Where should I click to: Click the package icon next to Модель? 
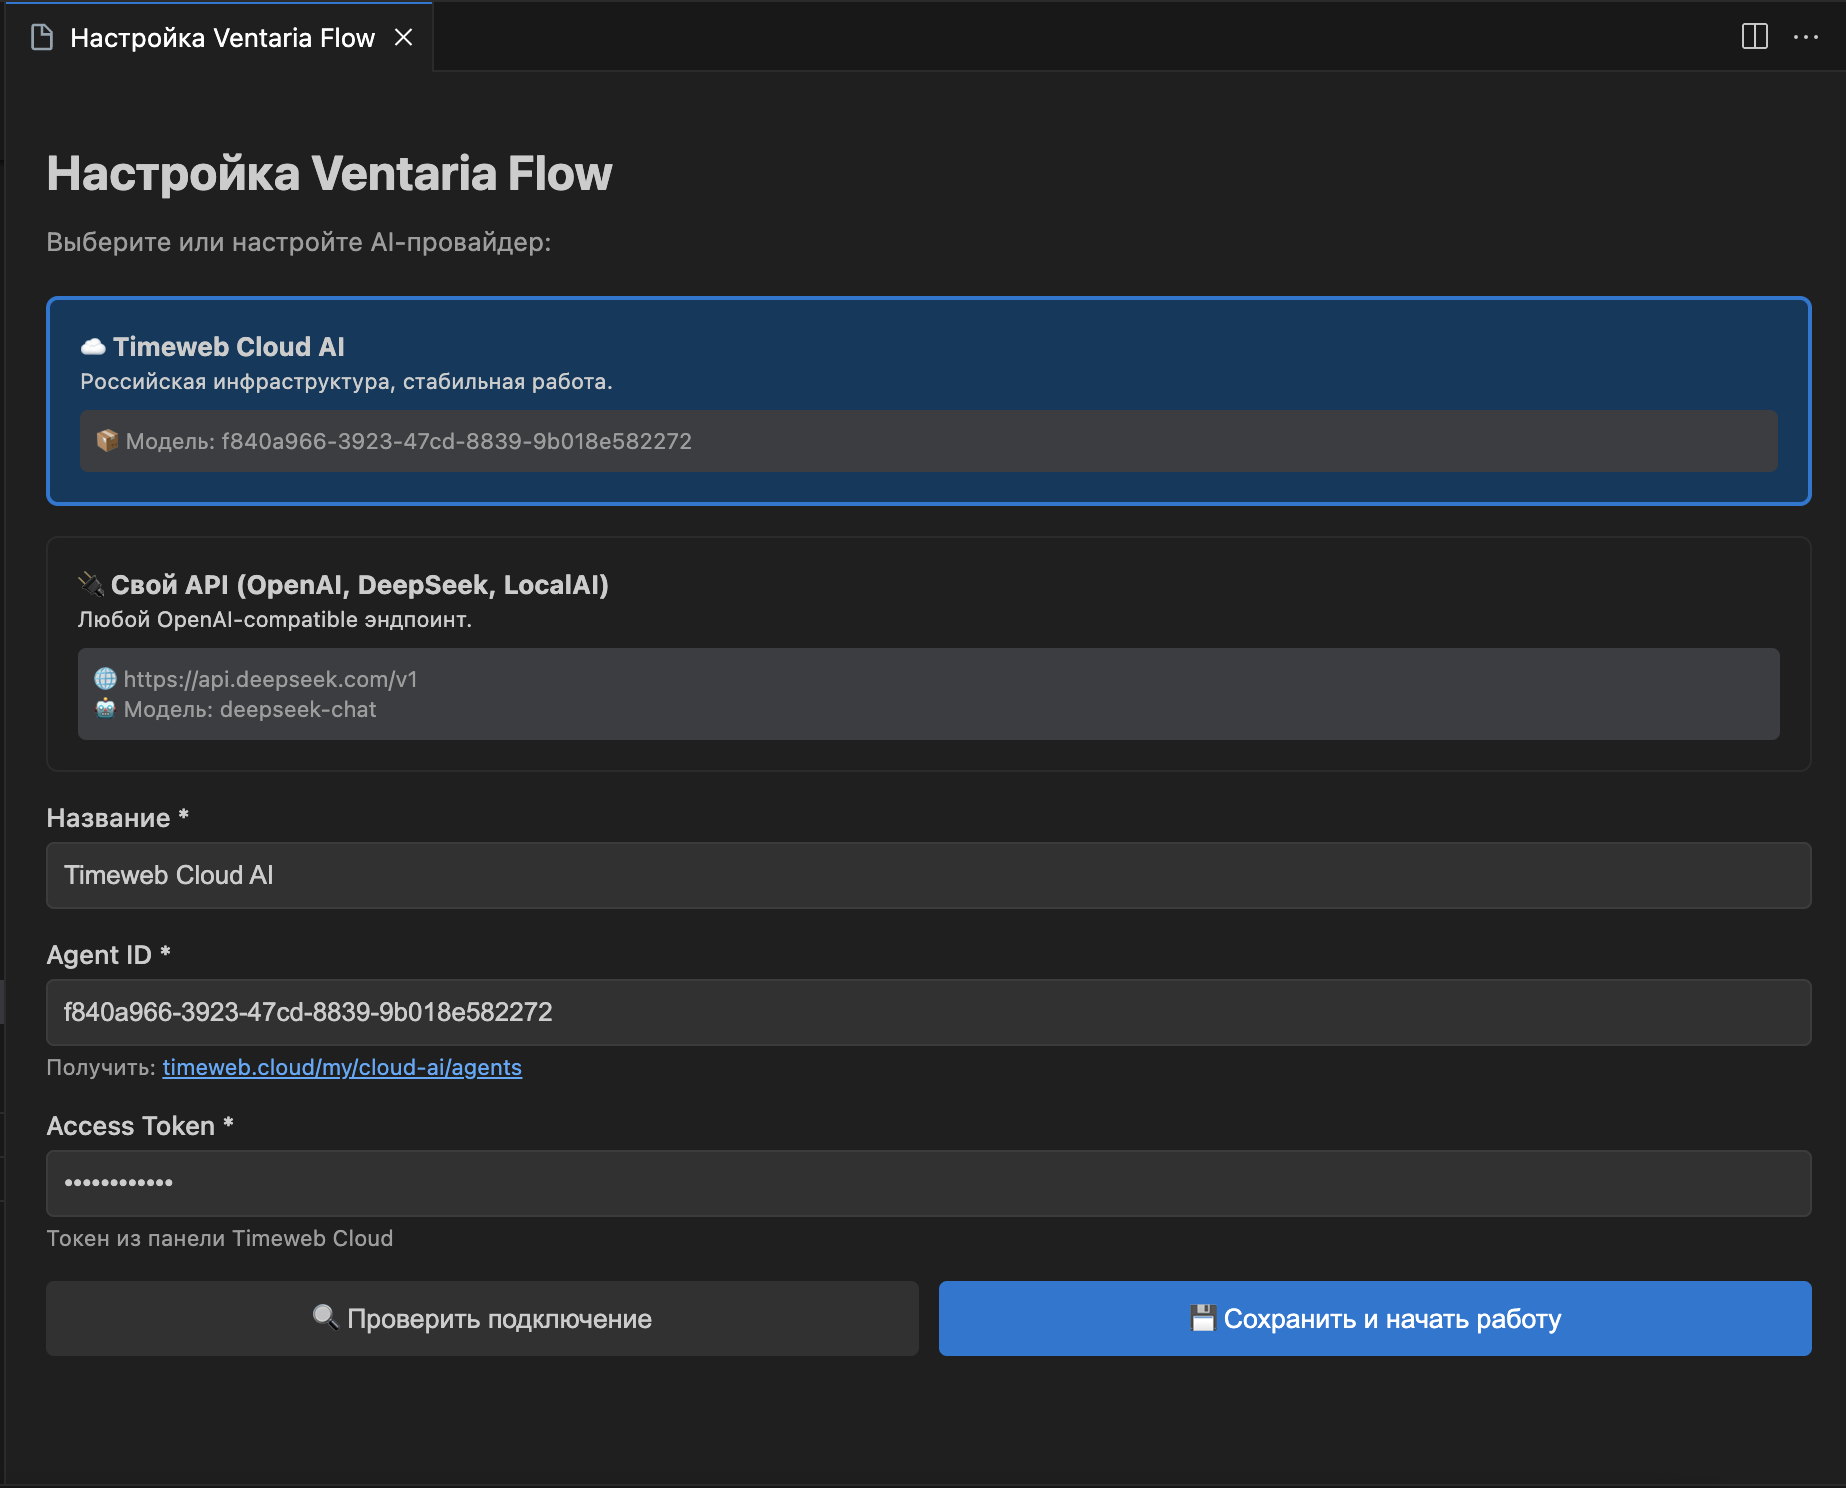click(x=107, y=441)
